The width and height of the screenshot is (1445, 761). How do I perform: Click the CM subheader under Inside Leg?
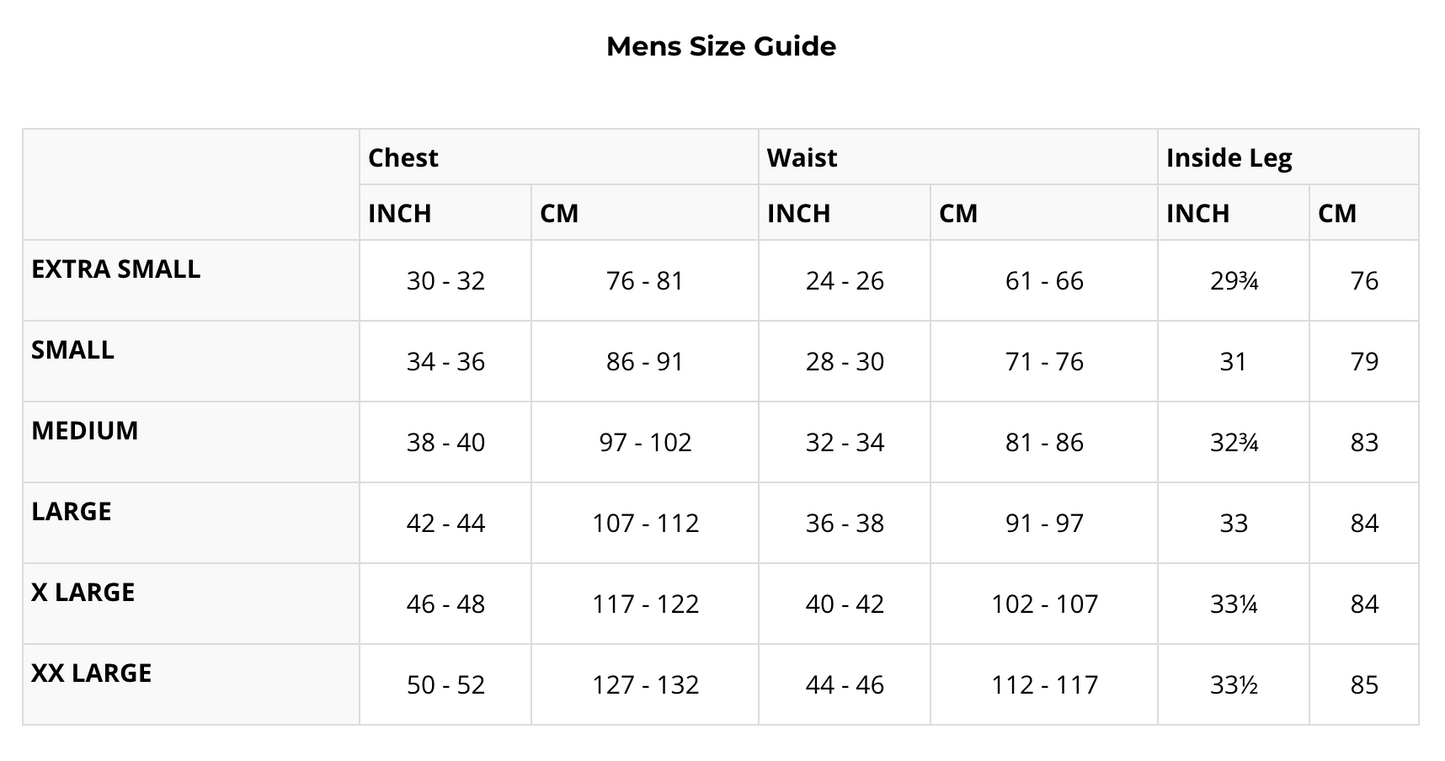tap(1337, 213)
